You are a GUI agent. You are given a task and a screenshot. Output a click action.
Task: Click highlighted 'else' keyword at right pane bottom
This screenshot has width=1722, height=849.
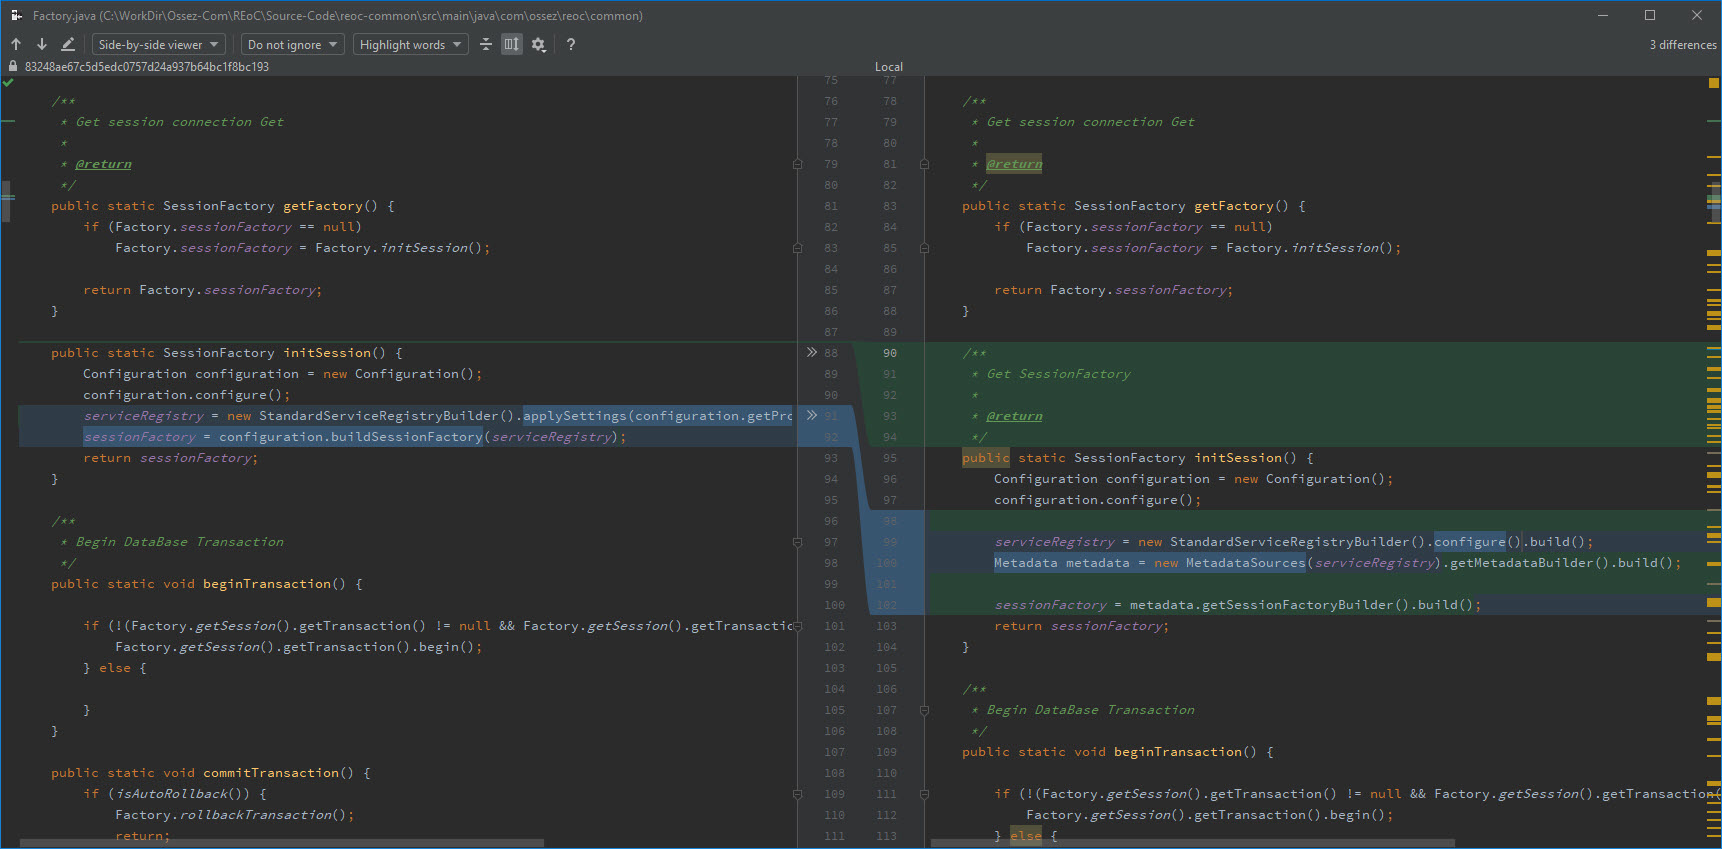[x=1026, y=836]
